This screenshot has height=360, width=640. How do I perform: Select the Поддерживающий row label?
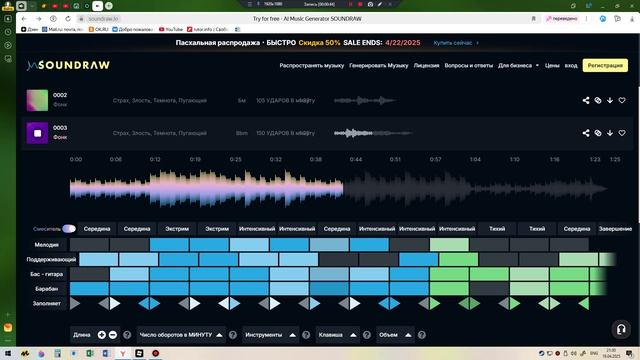tap(51, 260)
